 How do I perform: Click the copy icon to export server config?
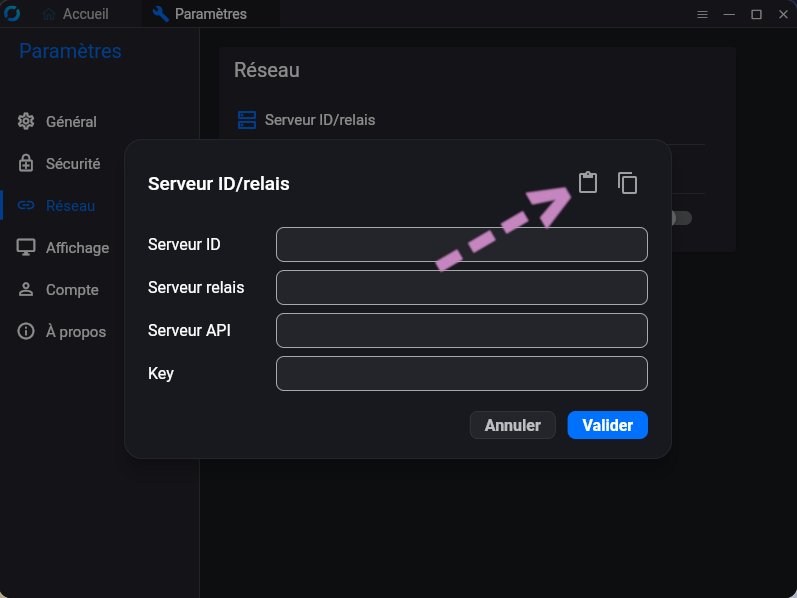627,183
